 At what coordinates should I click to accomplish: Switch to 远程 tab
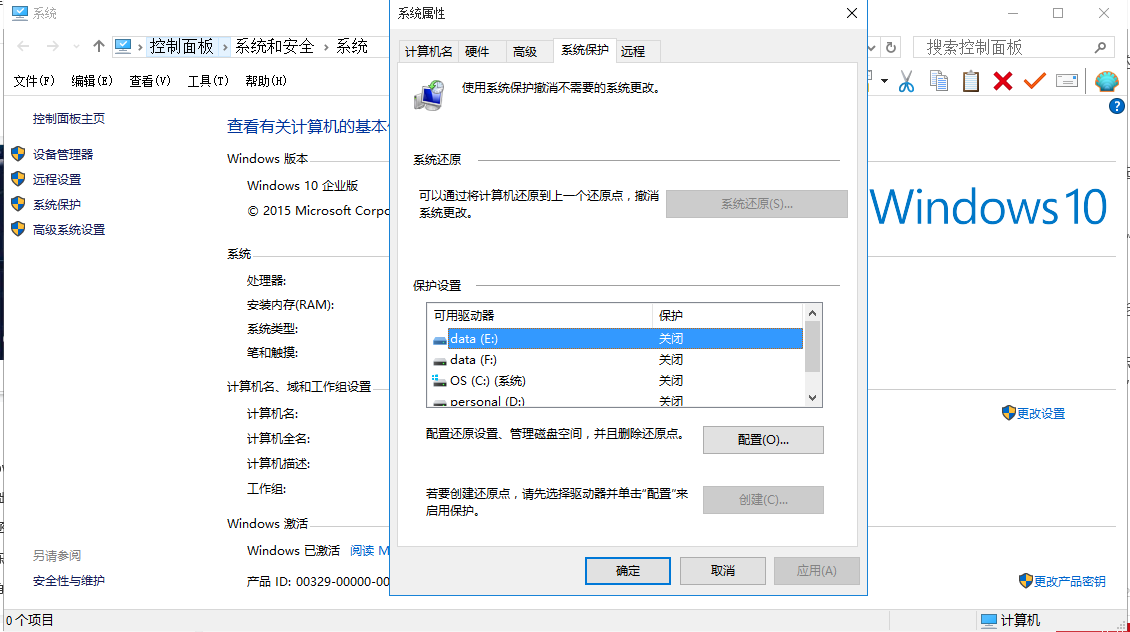click(633, 51)
